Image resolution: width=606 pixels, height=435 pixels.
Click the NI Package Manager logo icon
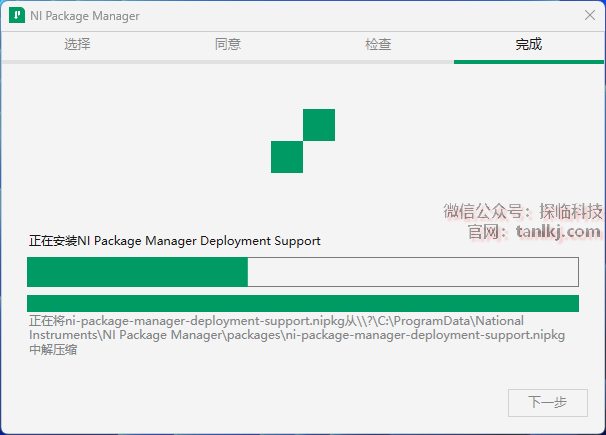(x=17, y=16)
